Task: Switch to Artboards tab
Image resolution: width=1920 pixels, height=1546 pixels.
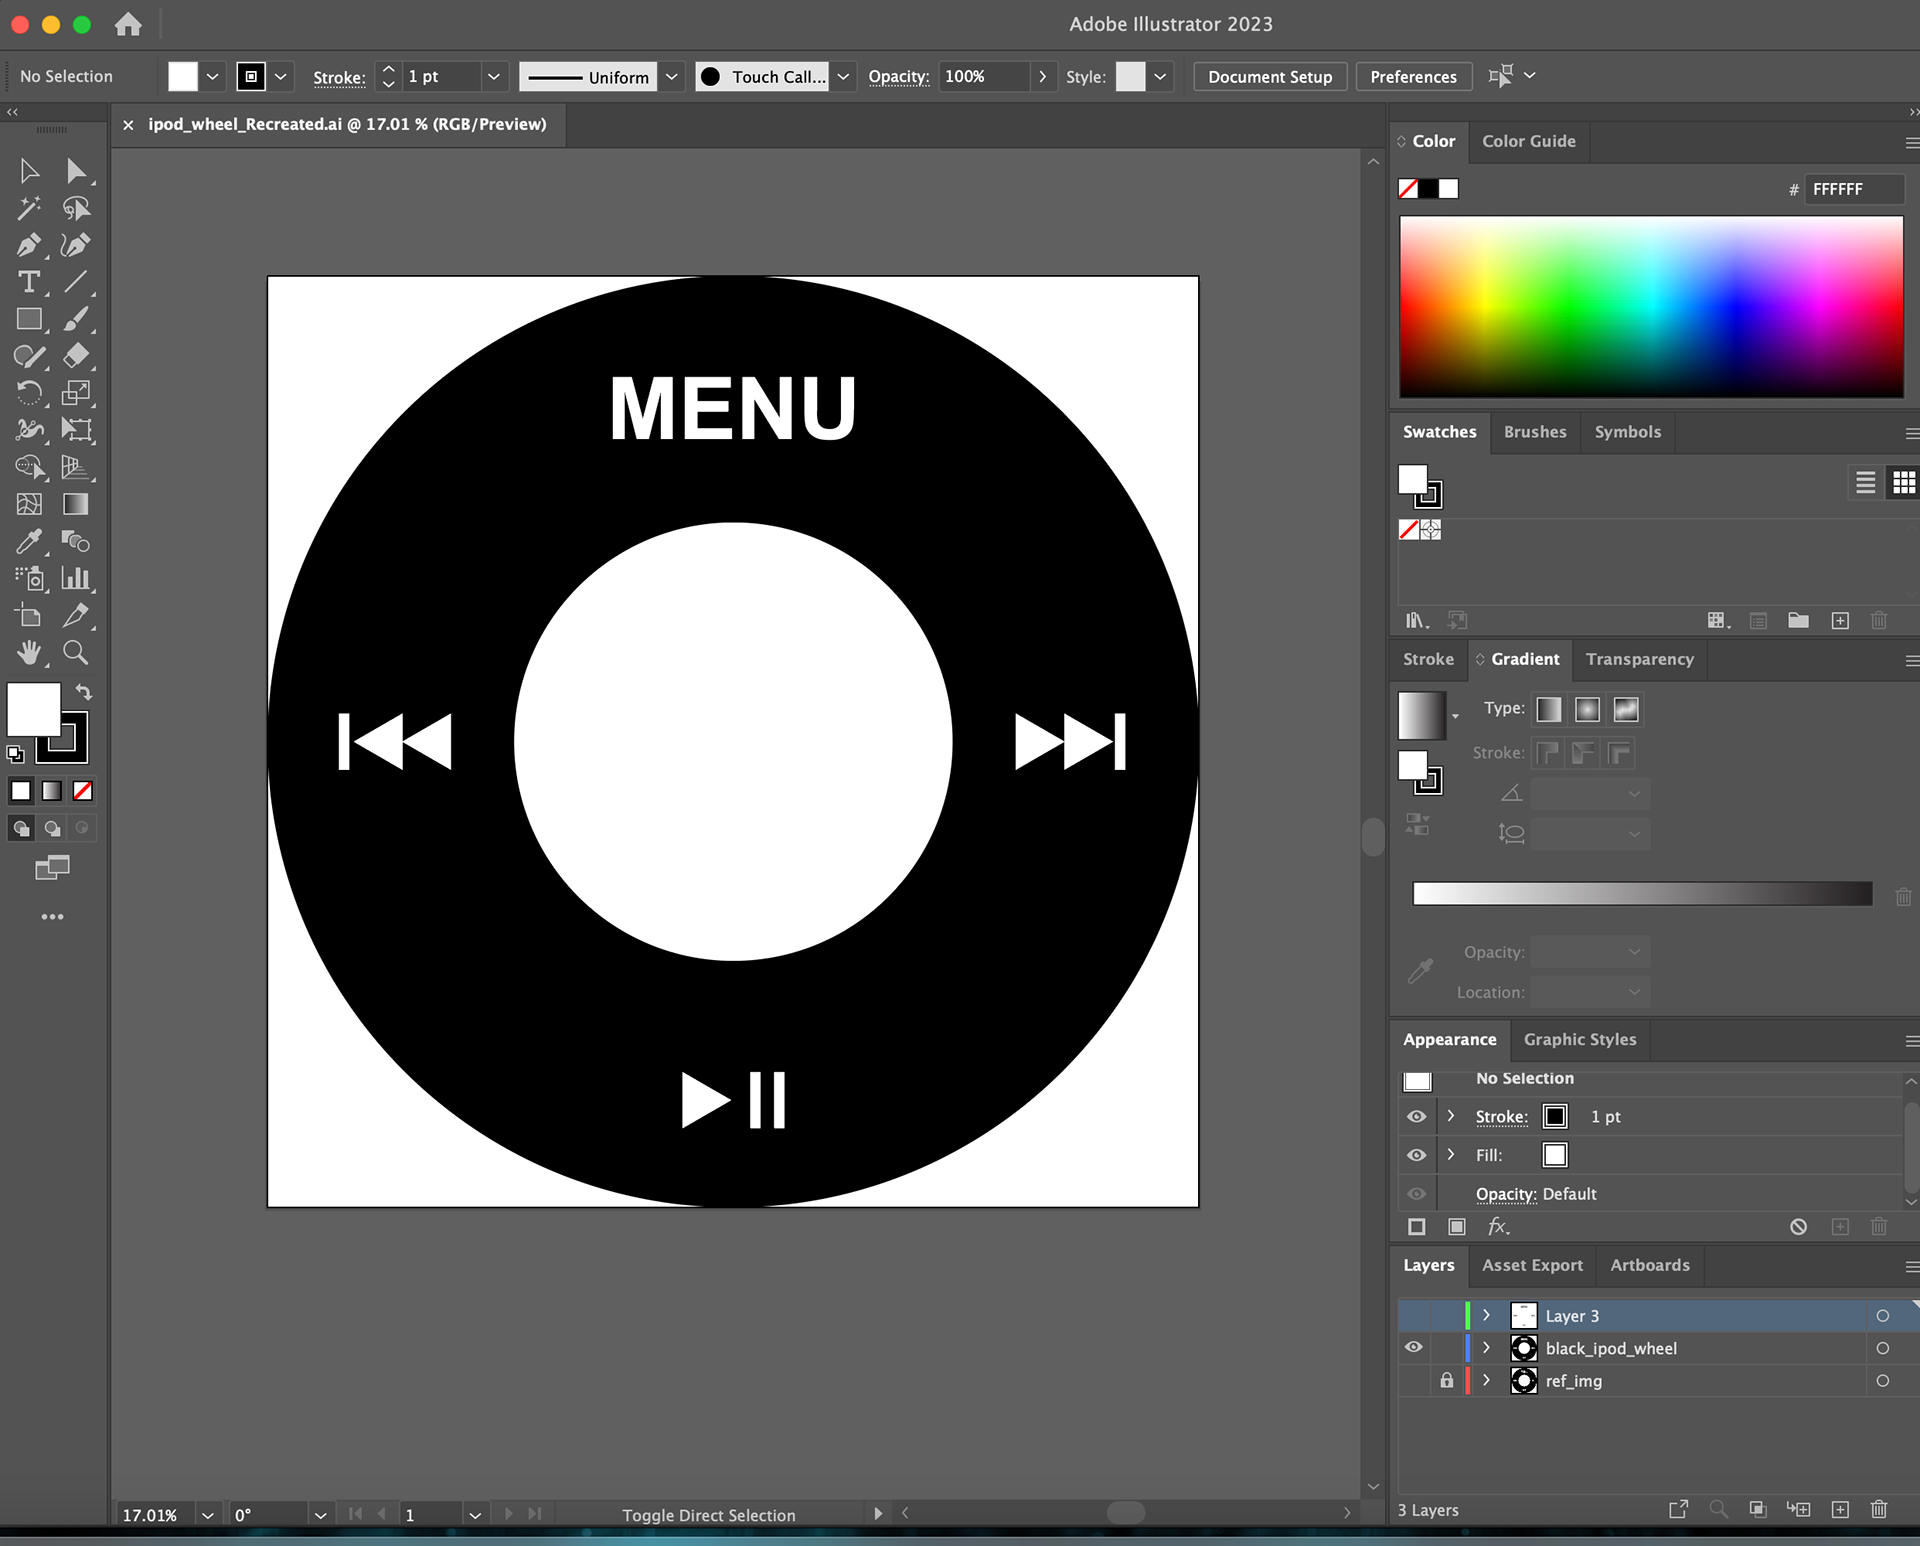Action: [1650, 1265]
